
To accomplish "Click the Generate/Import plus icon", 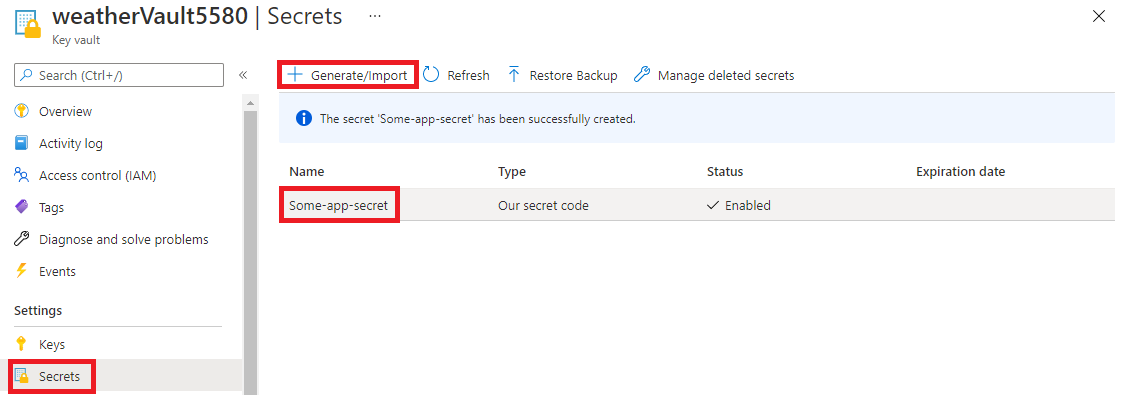I will (x=295, y=74).
